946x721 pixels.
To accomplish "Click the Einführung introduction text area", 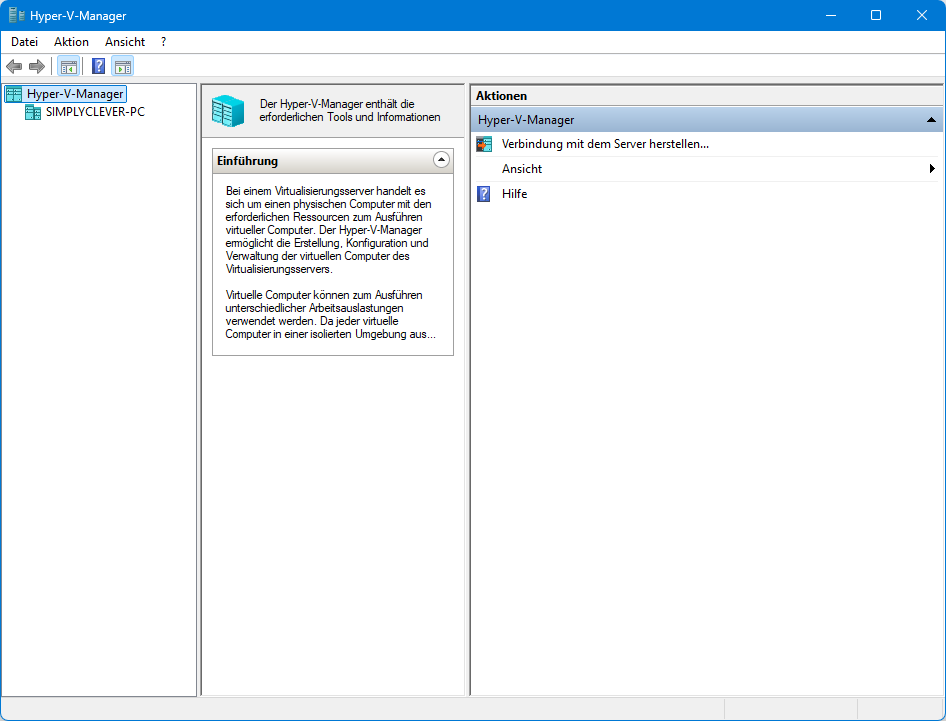I will click(x=331, y=262).
